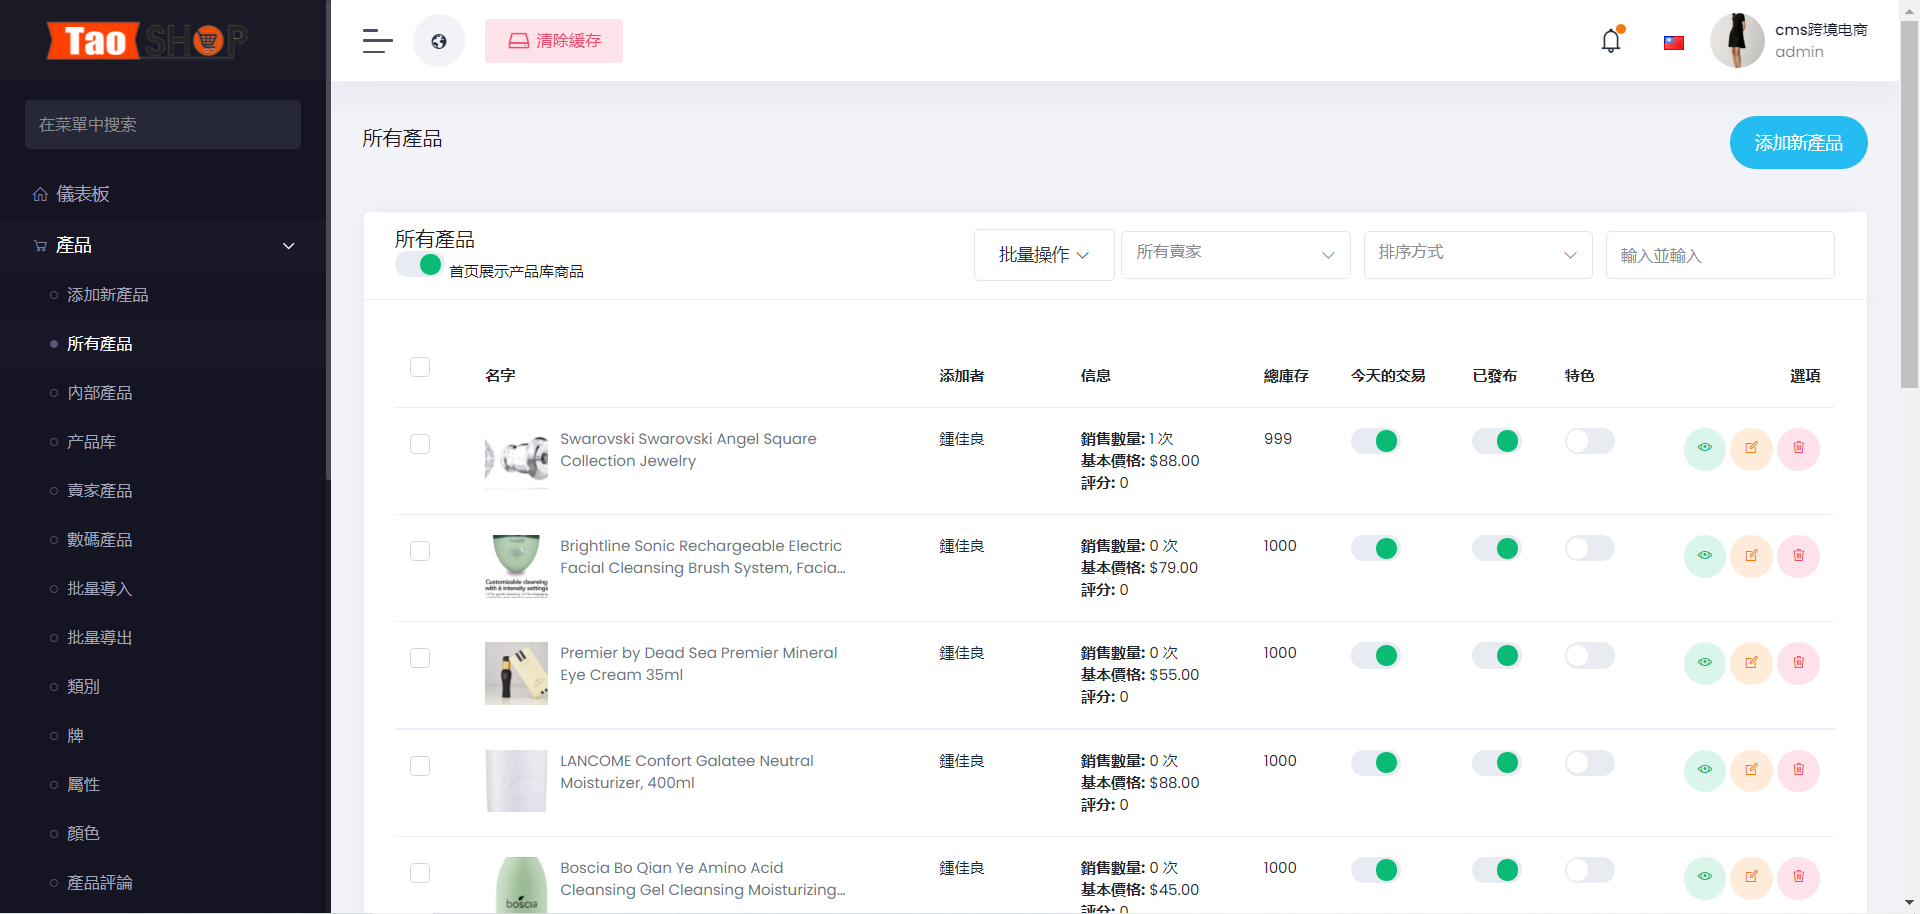Edit the Brightline Sonic product
1920x914 pixels.
[x=1751, y=556]
